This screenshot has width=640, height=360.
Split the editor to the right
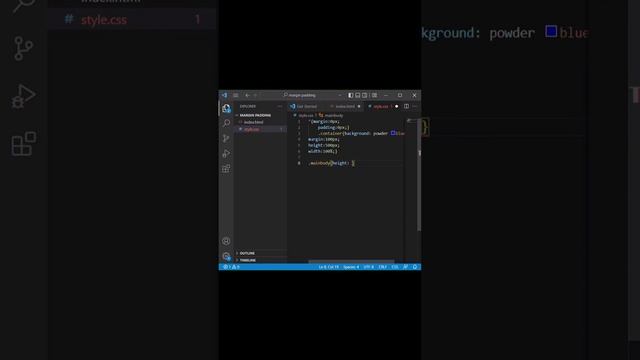(x=407, y=107)
